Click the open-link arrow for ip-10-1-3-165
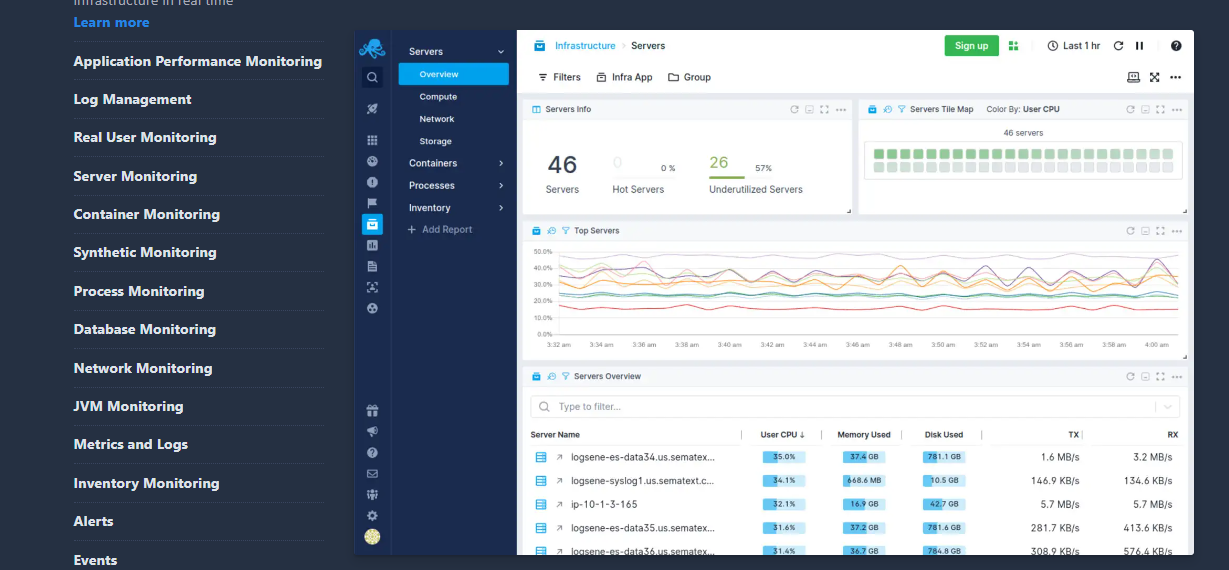The width and height of the screenshot is (1229, 570). coord(560,505)
